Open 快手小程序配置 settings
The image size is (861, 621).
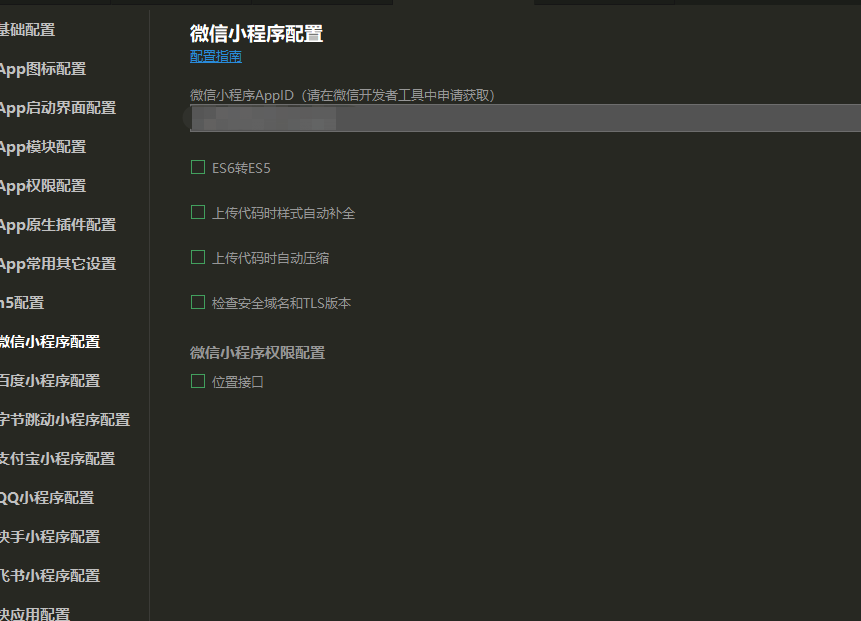click(x=50, y=536)
